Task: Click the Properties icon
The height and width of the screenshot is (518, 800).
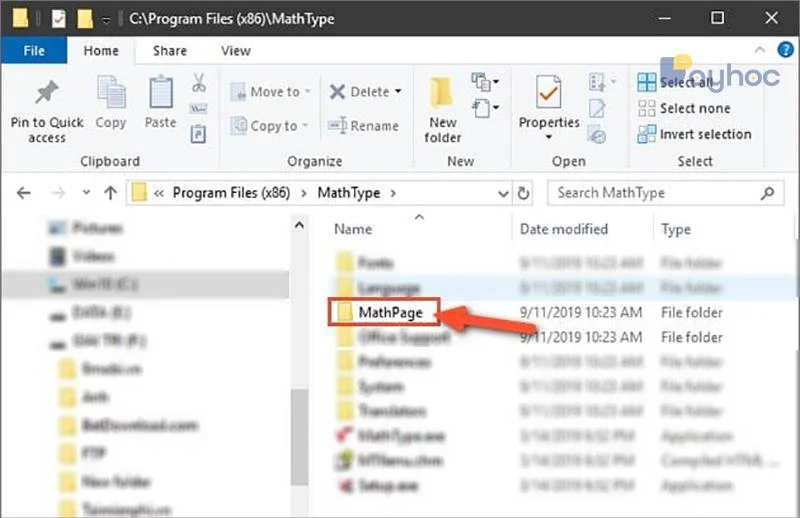Action: tap(548, 93)
